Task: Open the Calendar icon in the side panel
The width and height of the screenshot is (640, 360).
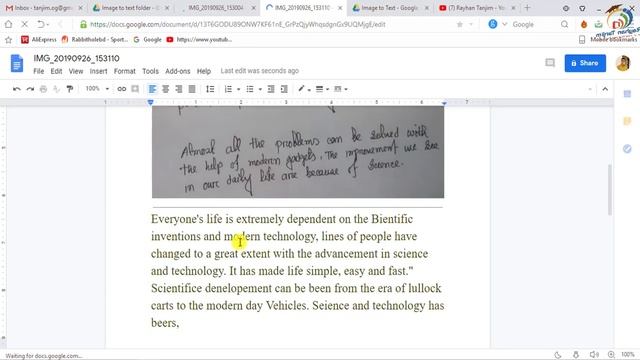Action: coord(627,94)
